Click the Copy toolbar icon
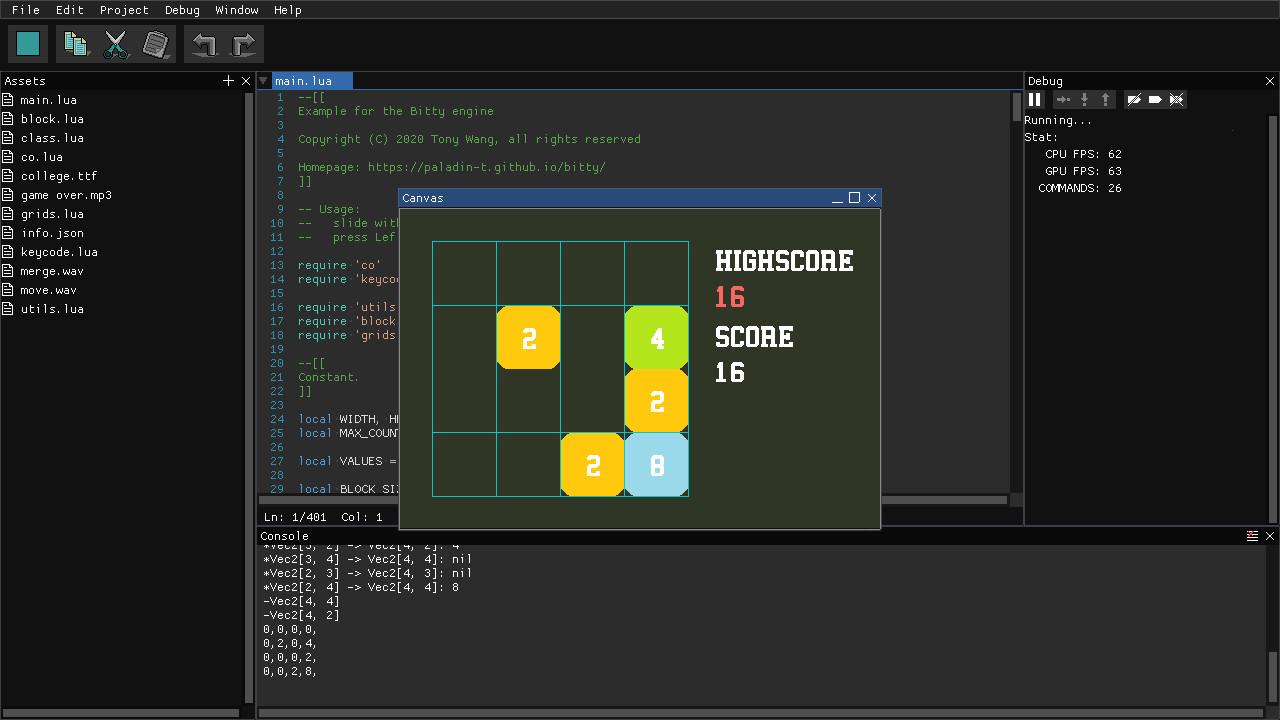Viewport: 1280px width, 720px height. [x=76, y=43]
